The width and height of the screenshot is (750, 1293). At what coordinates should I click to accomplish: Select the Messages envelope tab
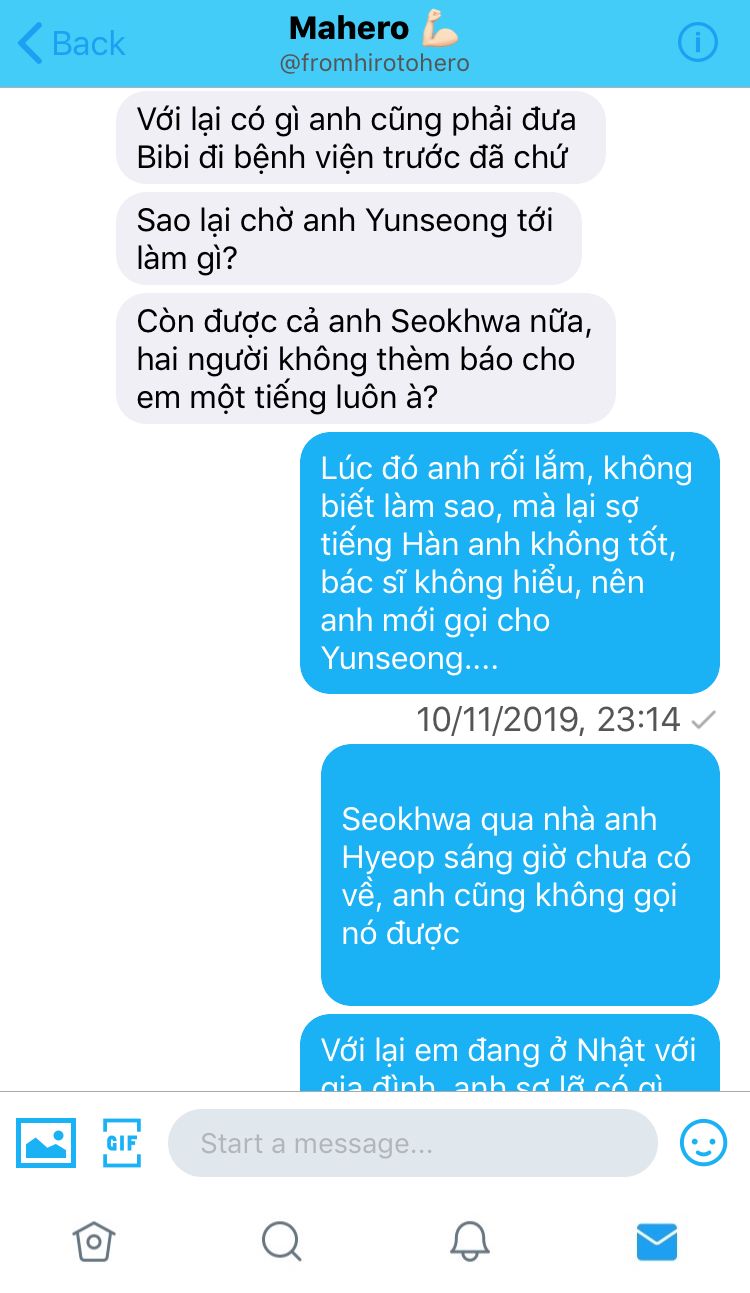click(x=657, y=1242)
